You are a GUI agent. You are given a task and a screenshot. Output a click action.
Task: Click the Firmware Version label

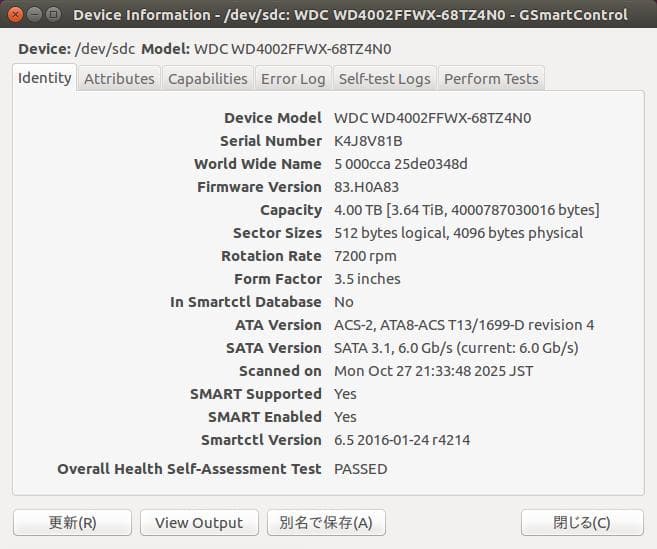[x=259, y=187]
